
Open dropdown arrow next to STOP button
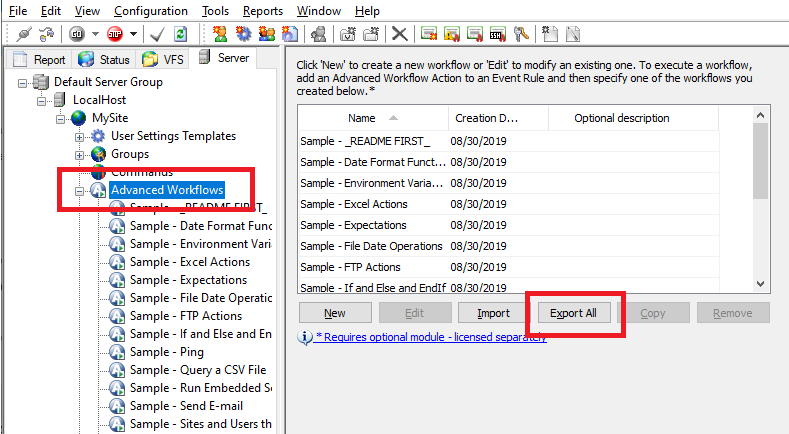point(133,34)
